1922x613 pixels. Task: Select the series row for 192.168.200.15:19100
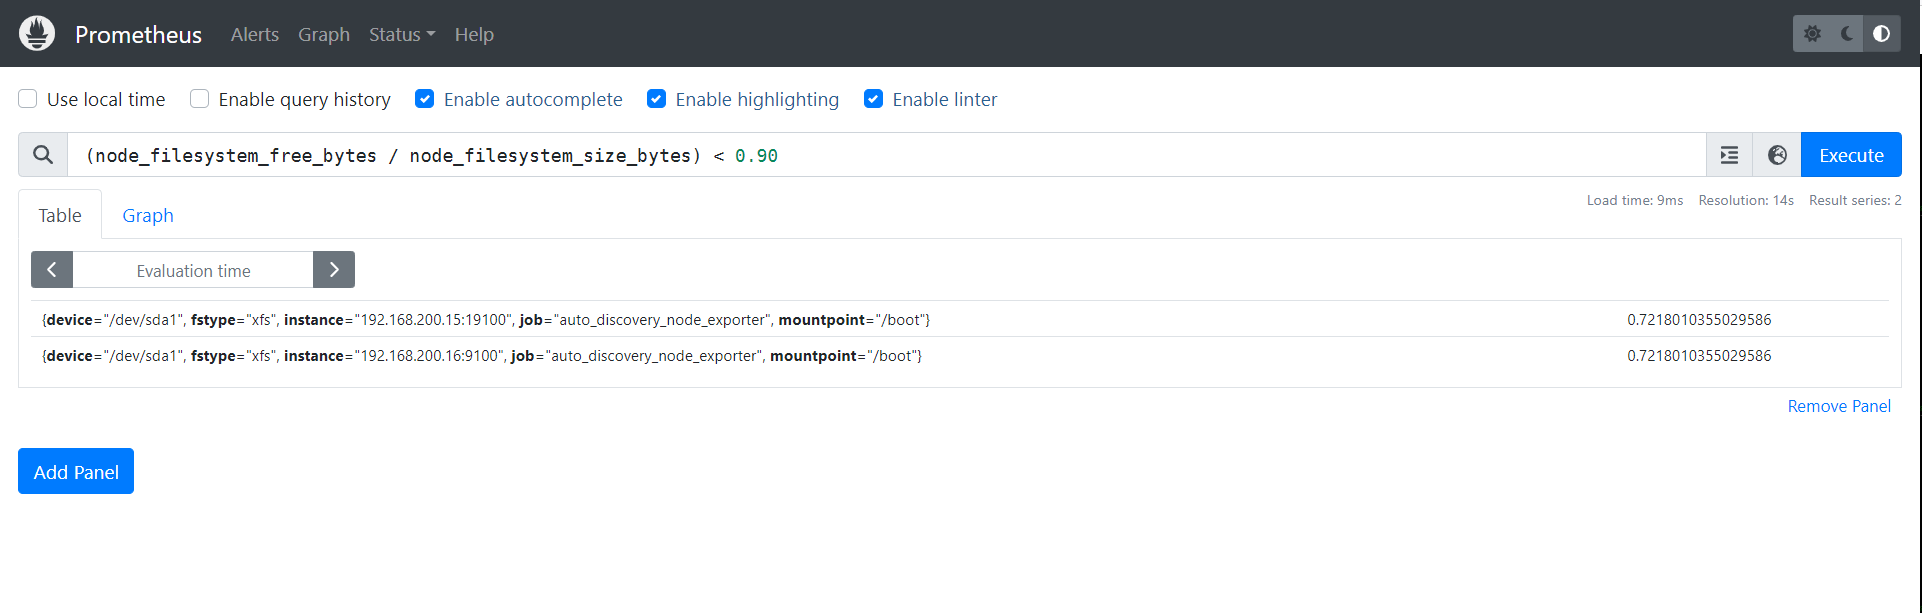(x=960, y=319)
